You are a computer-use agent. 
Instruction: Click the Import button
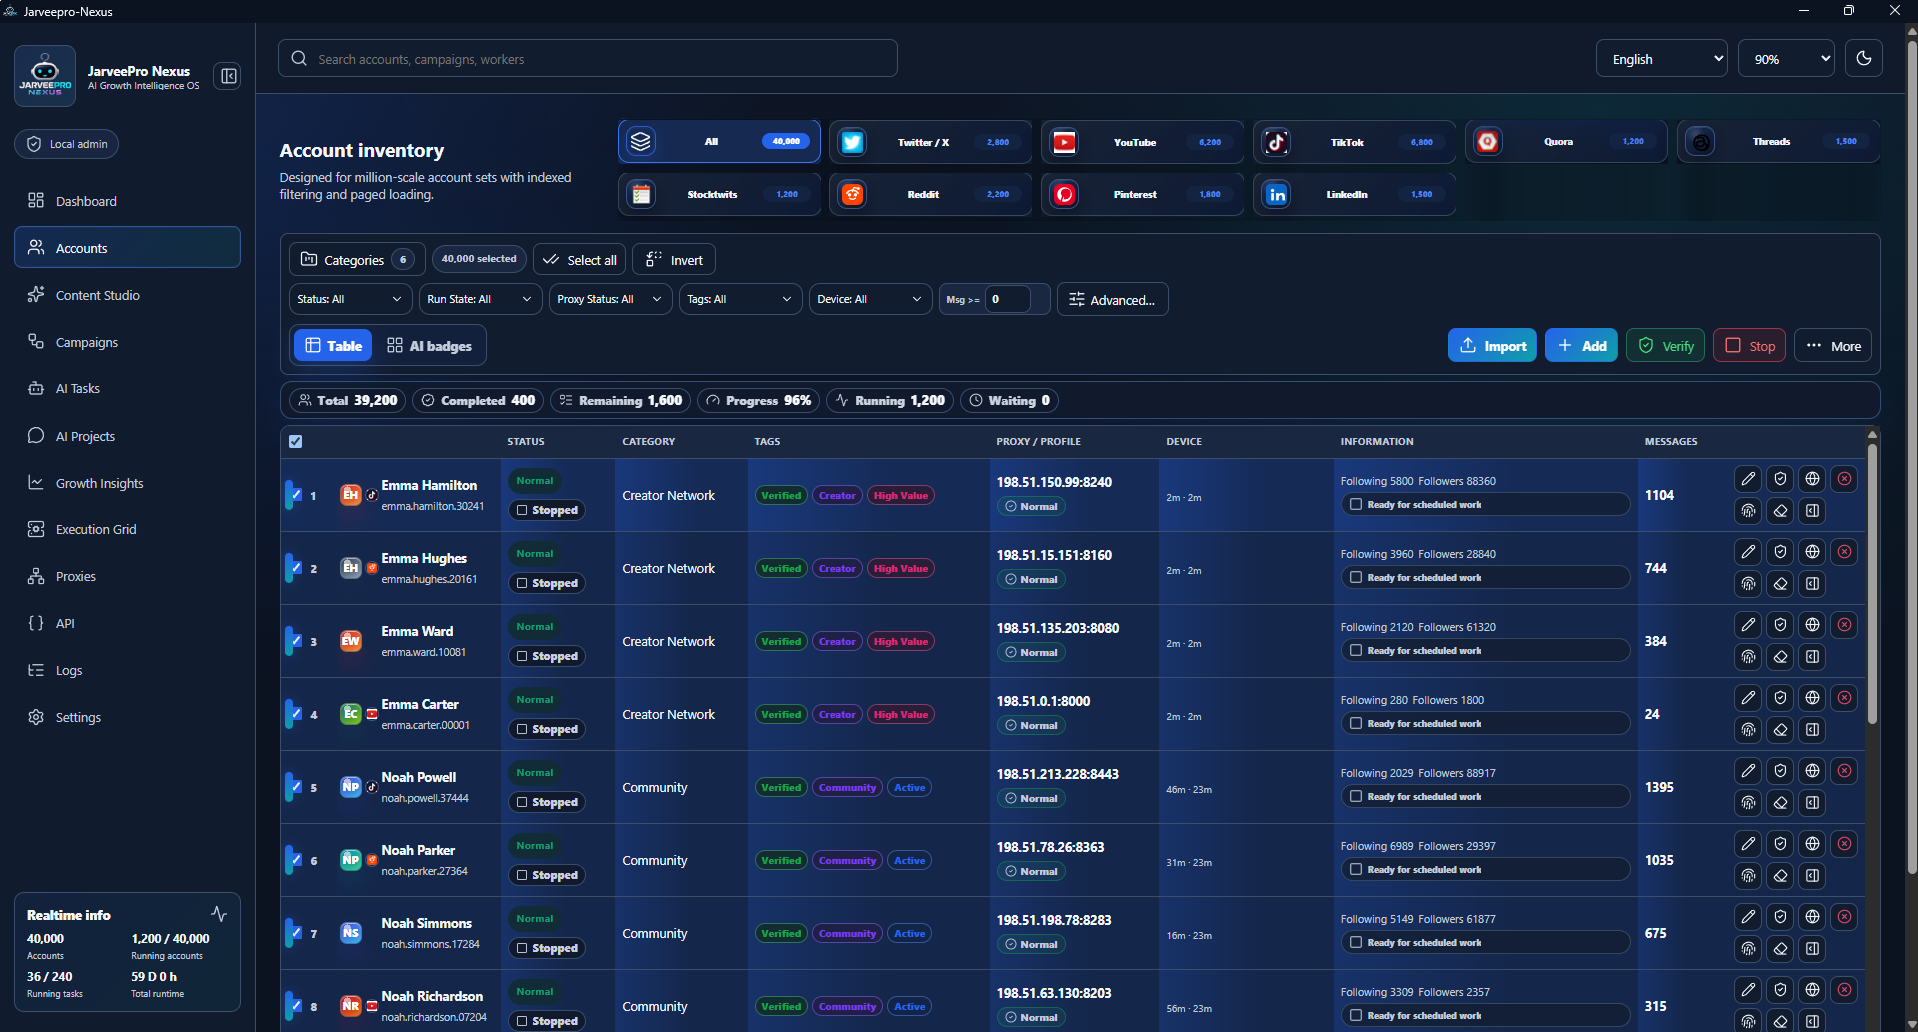[x=1492, y=346]
